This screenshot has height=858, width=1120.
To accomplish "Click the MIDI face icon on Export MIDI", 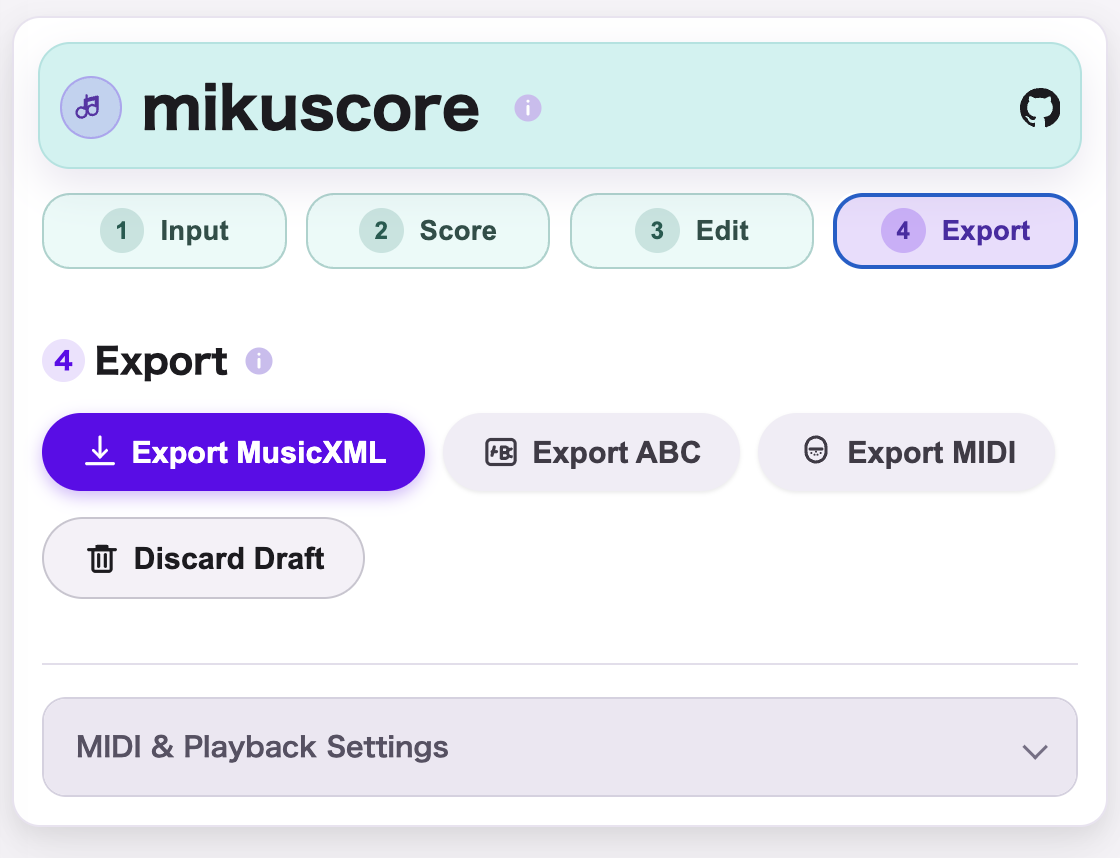I will [x=817, y=452].
